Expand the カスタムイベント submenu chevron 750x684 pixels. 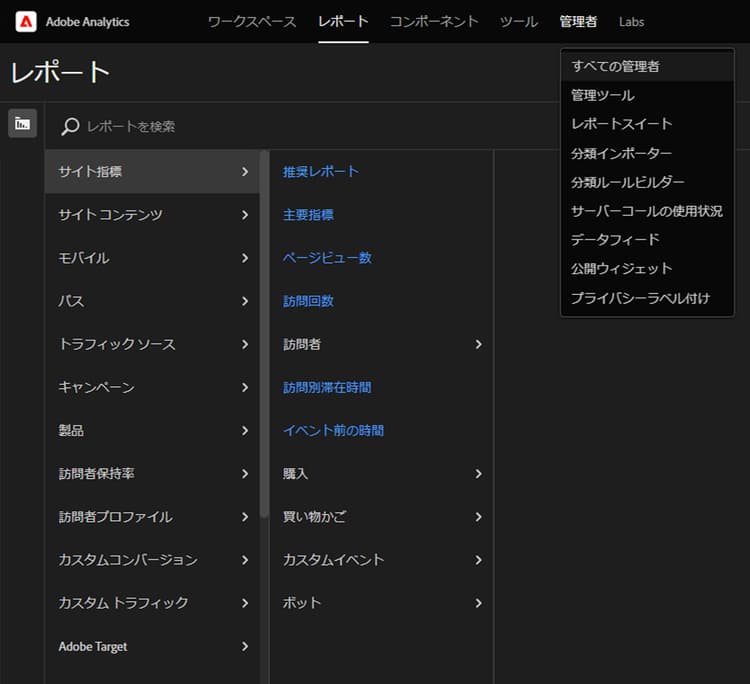478,560
